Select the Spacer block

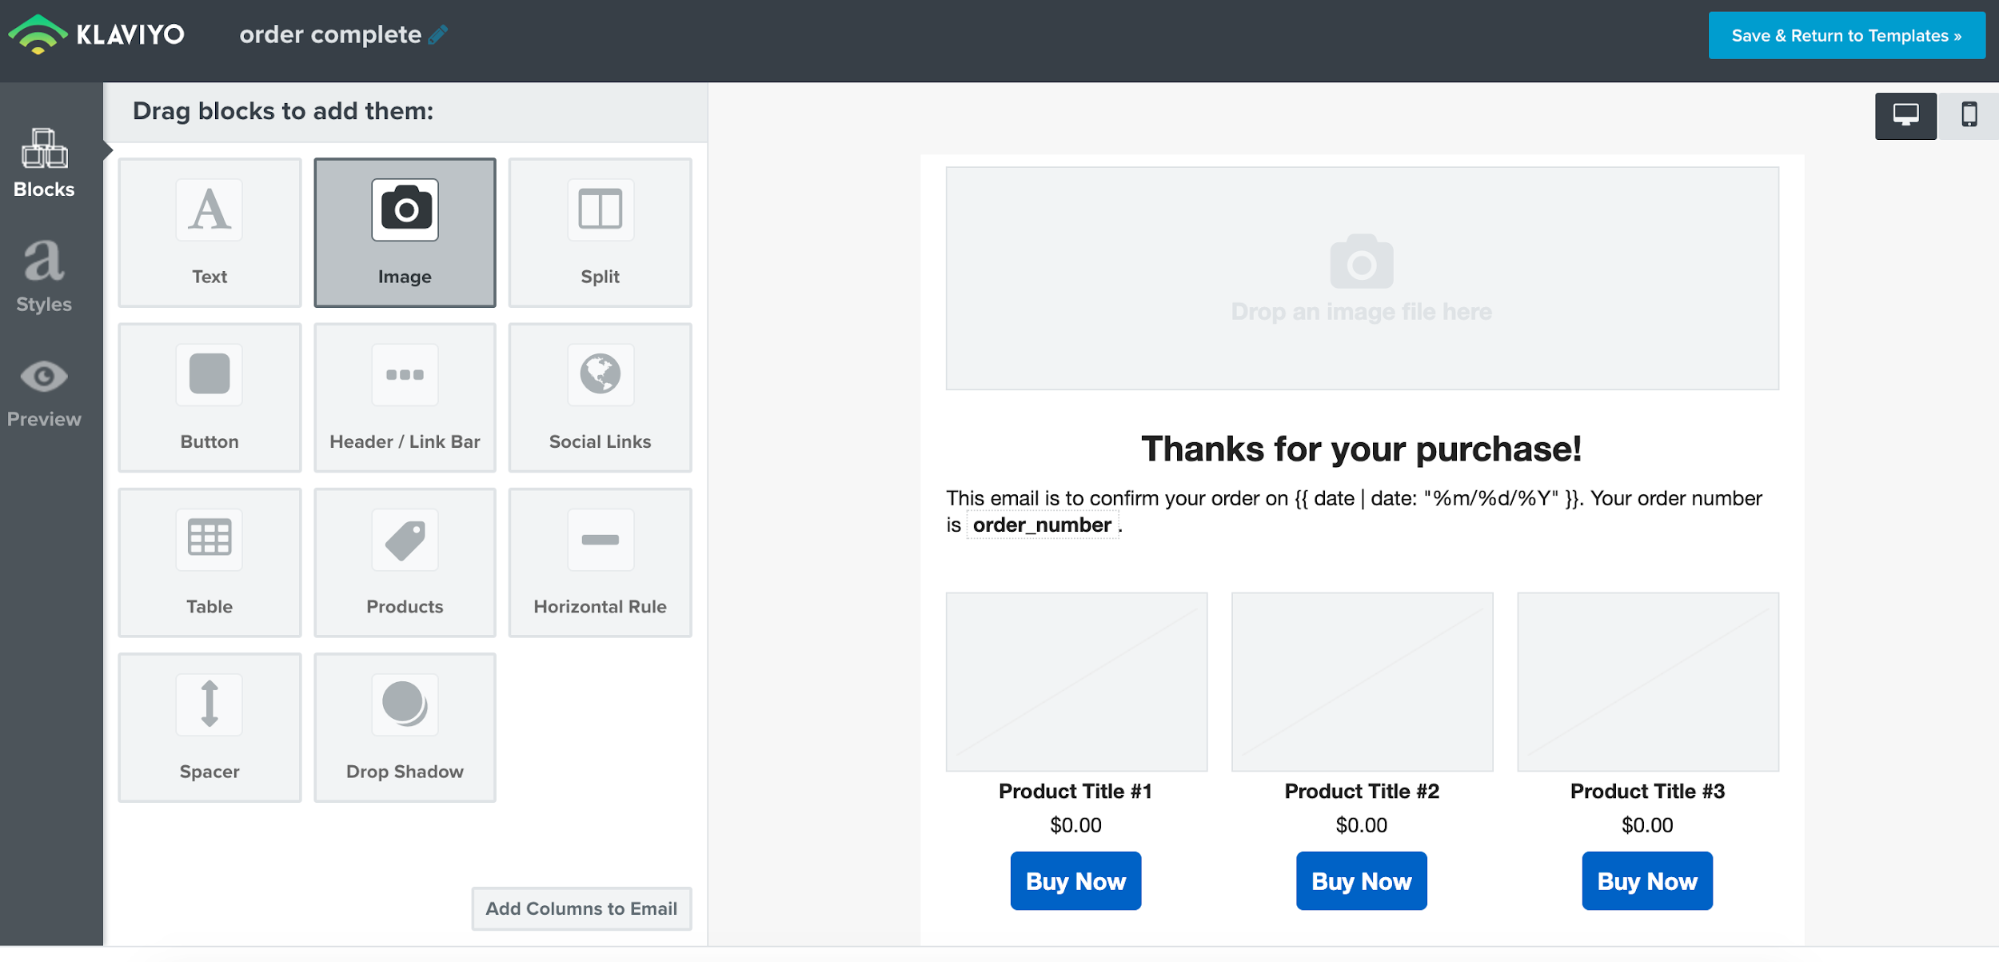click(210, 727)
